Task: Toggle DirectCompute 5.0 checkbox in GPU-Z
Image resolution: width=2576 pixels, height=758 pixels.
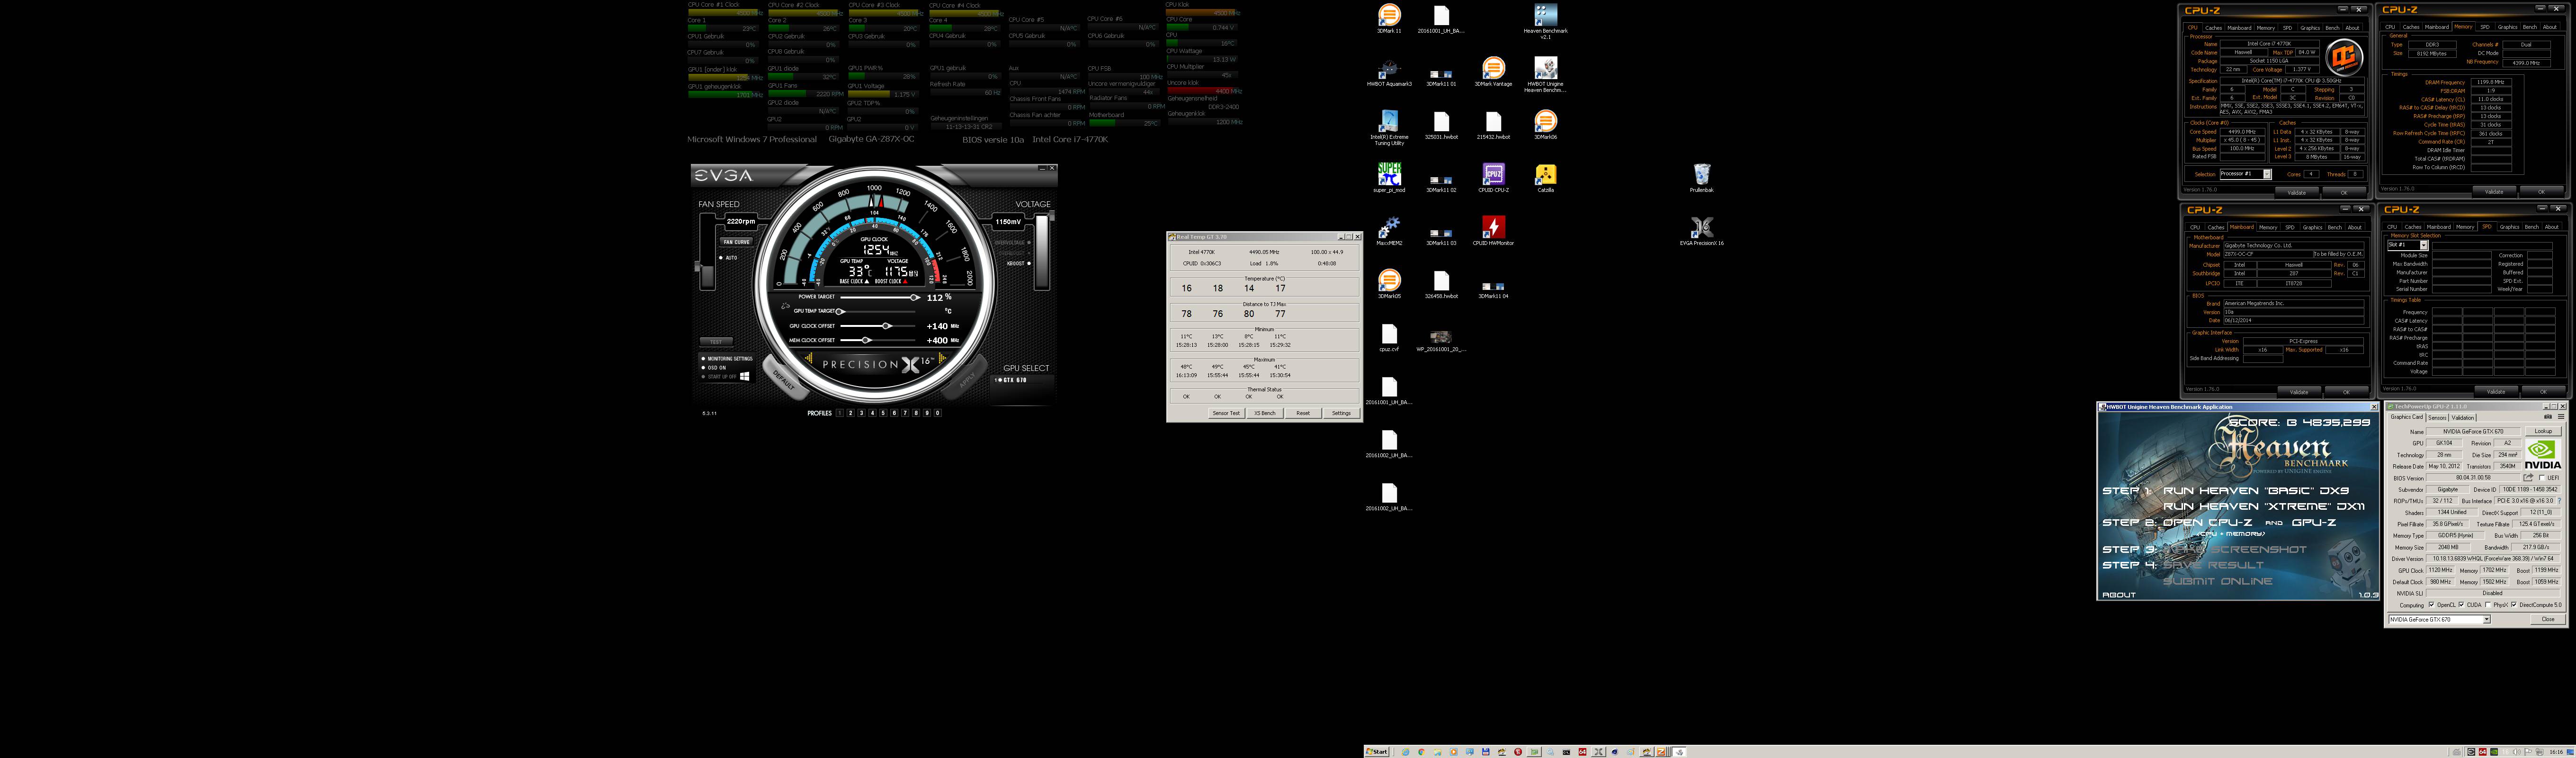Action: click(x=2514, y=604)
